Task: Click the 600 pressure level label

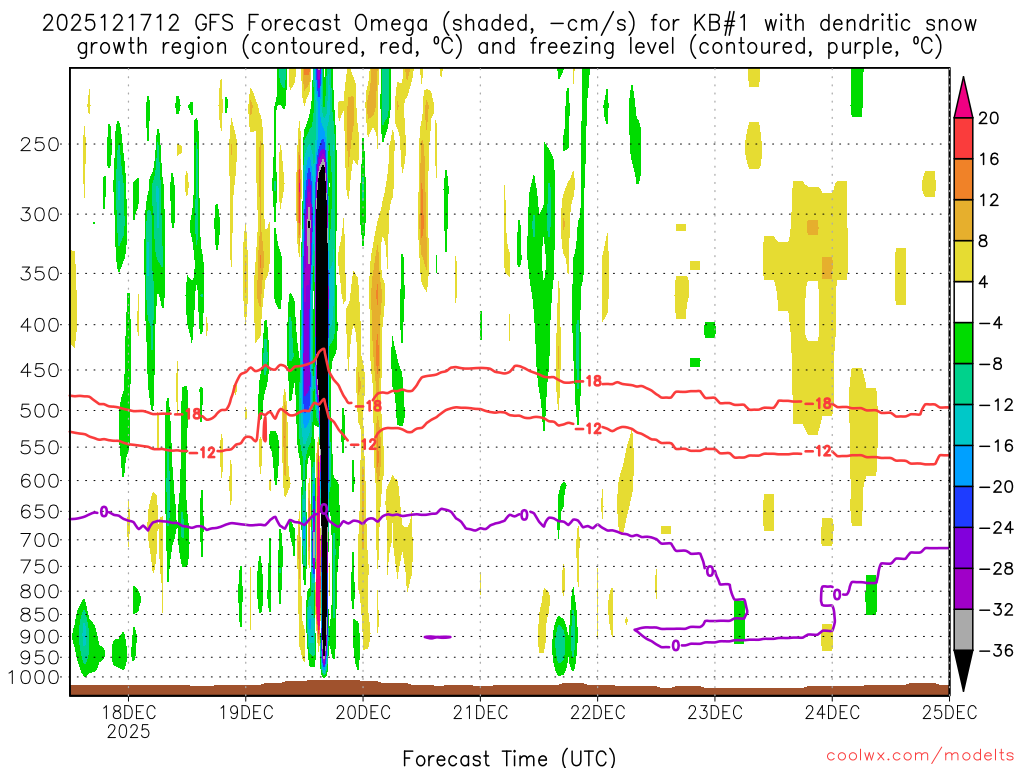Action: [40, 481]
